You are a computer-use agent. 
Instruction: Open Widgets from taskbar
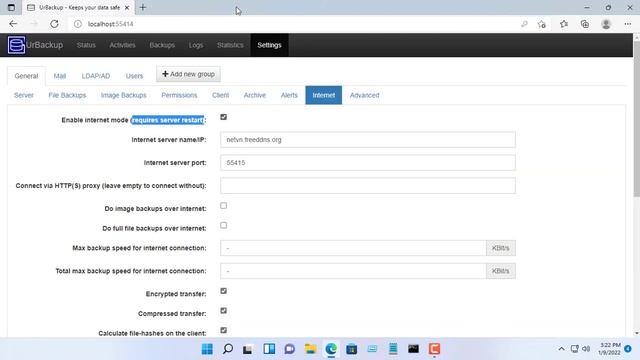pos(269,349)
